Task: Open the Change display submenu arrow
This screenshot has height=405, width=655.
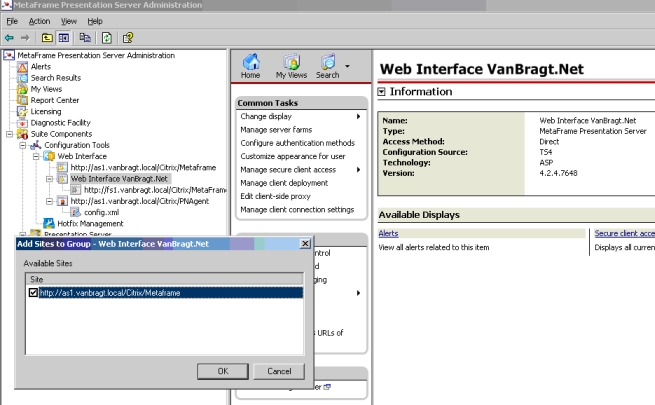Action: pos(358,116)
